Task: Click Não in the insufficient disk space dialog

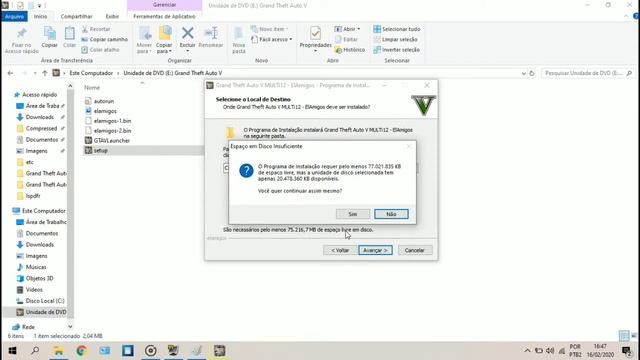Action: point(391,214)
